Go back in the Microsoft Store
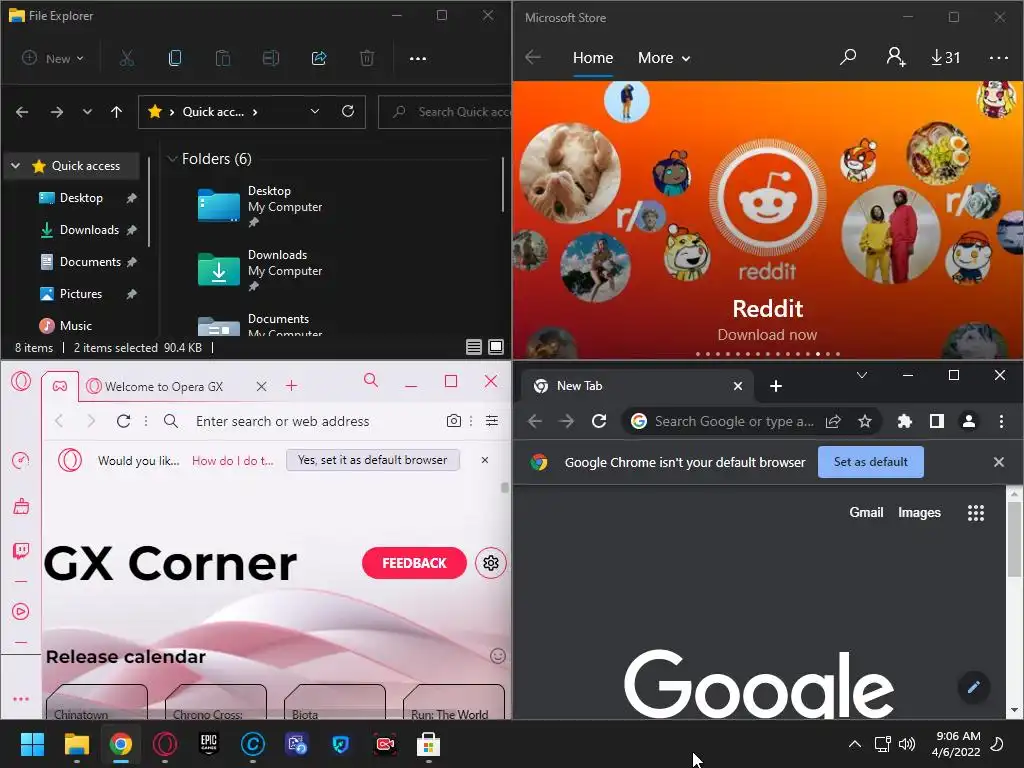This screenshot has width=1024, height=768. pyautogui.click(x=533, y=57)
